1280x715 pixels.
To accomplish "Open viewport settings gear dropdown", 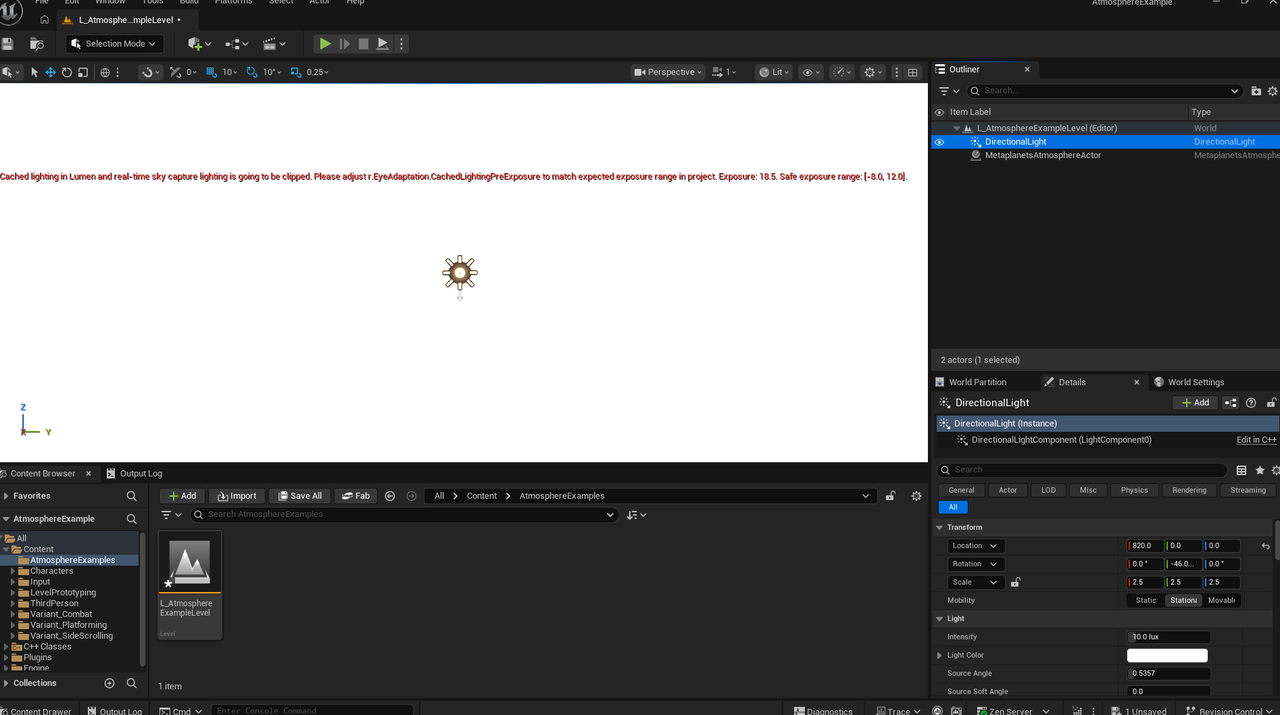I will (x=873, y=72).
